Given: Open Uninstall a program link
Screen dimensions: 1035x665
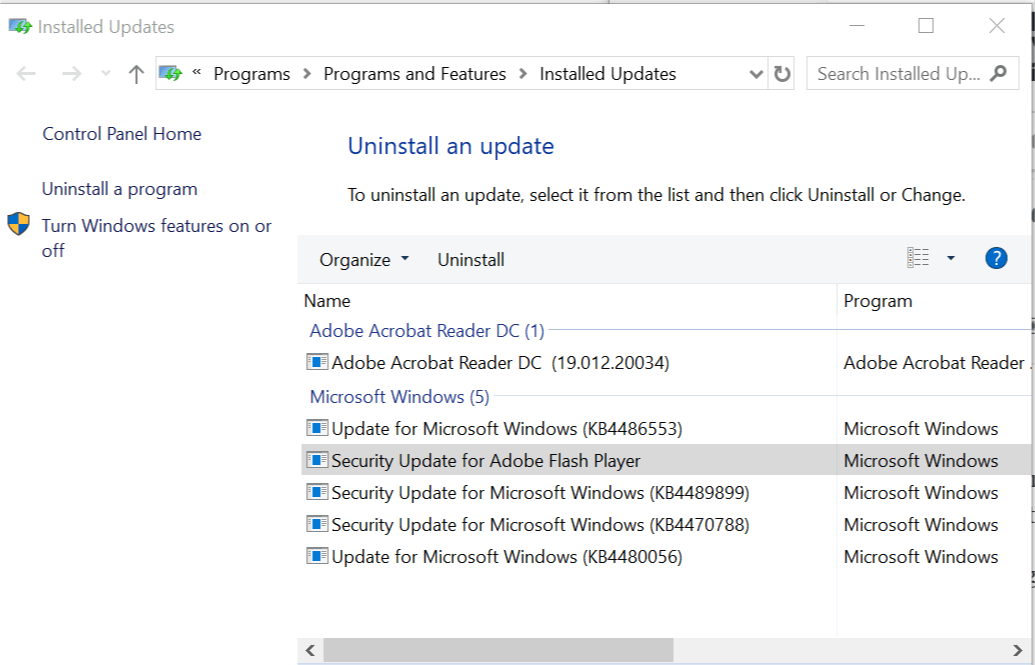Looking at the screenshot, I should tap(119, 190).
